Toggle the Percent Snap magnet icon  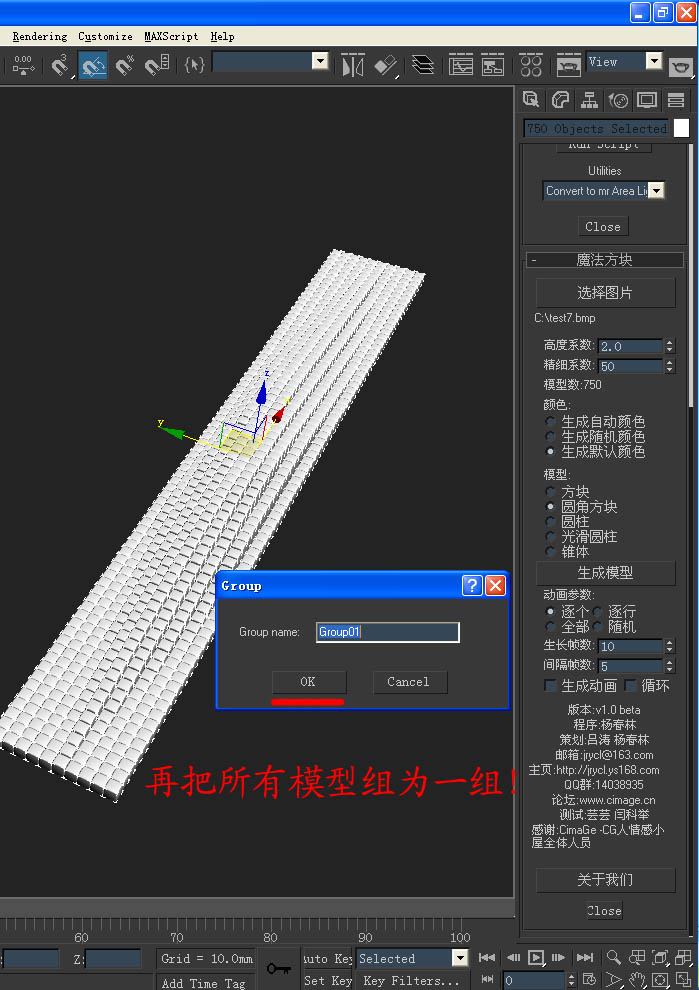tap(124, 65)
